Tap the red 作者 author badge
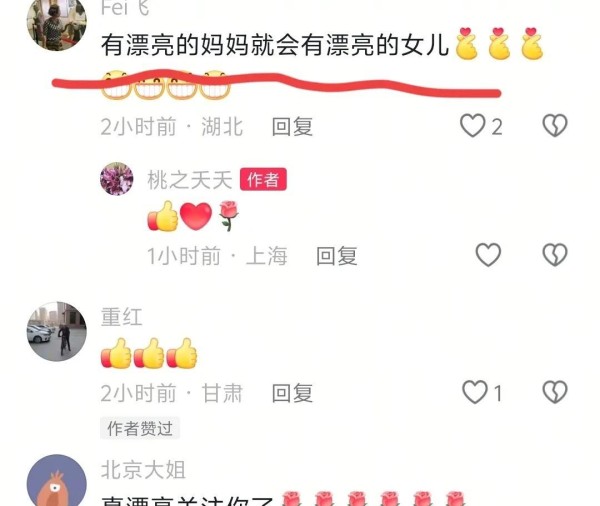 point(263,179)
